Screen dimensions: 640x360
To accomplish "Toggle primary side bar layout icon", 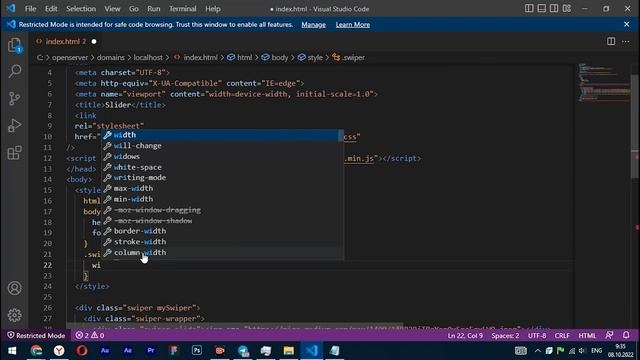I will (x=529, y=9).
